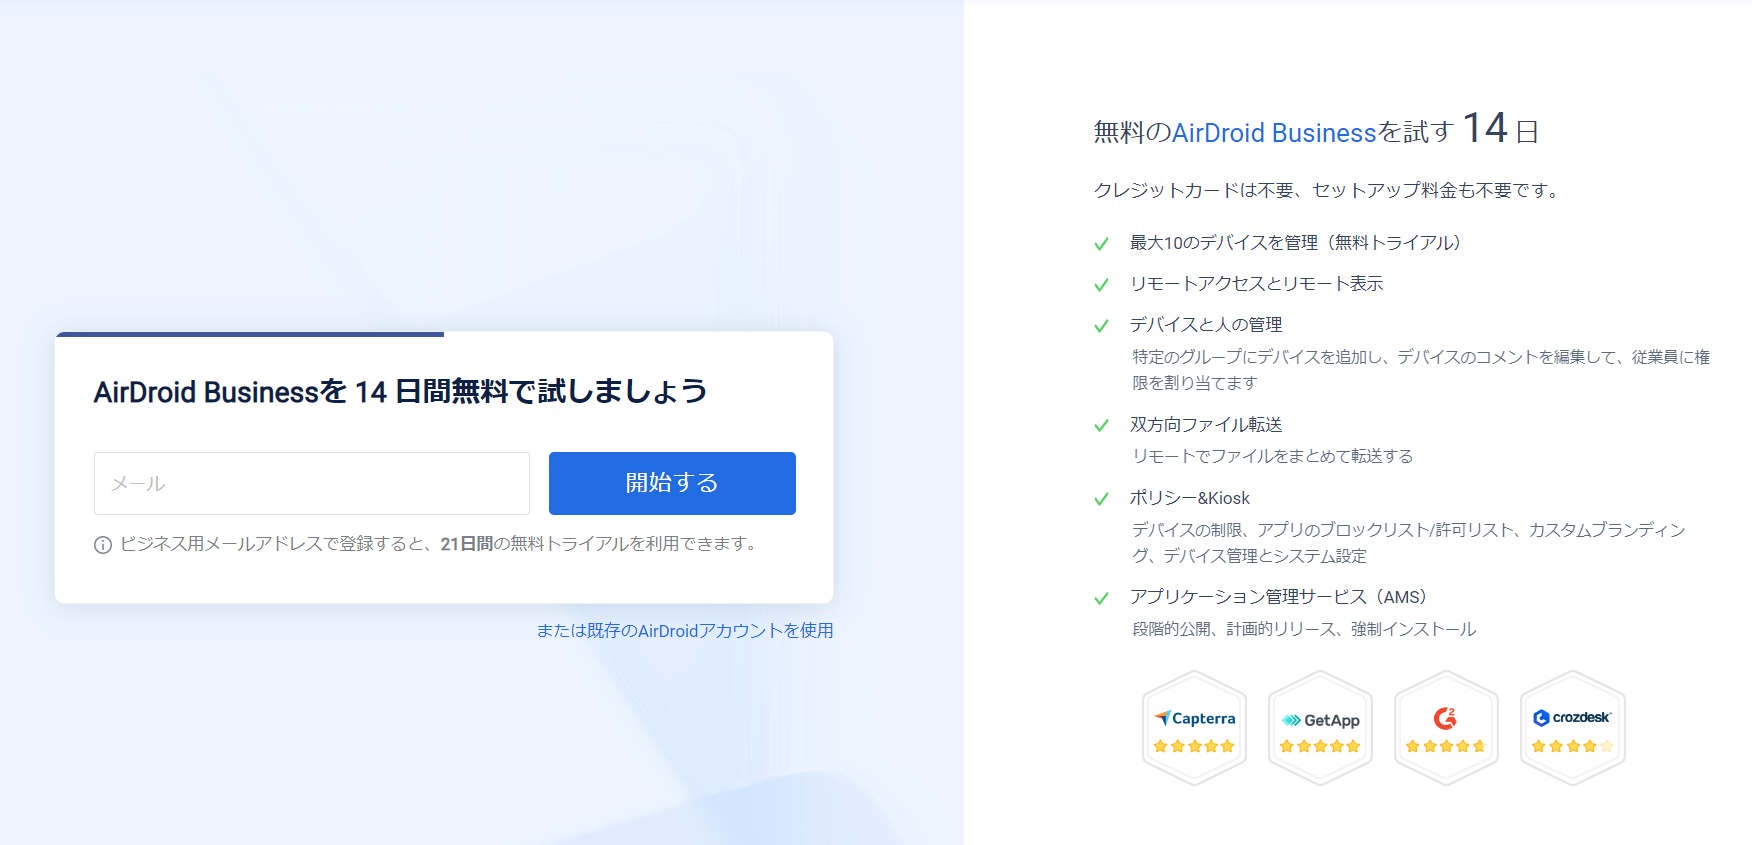
Task: Click text リモートでファイルをまとめて転送する
Action: coord(1273,456)
